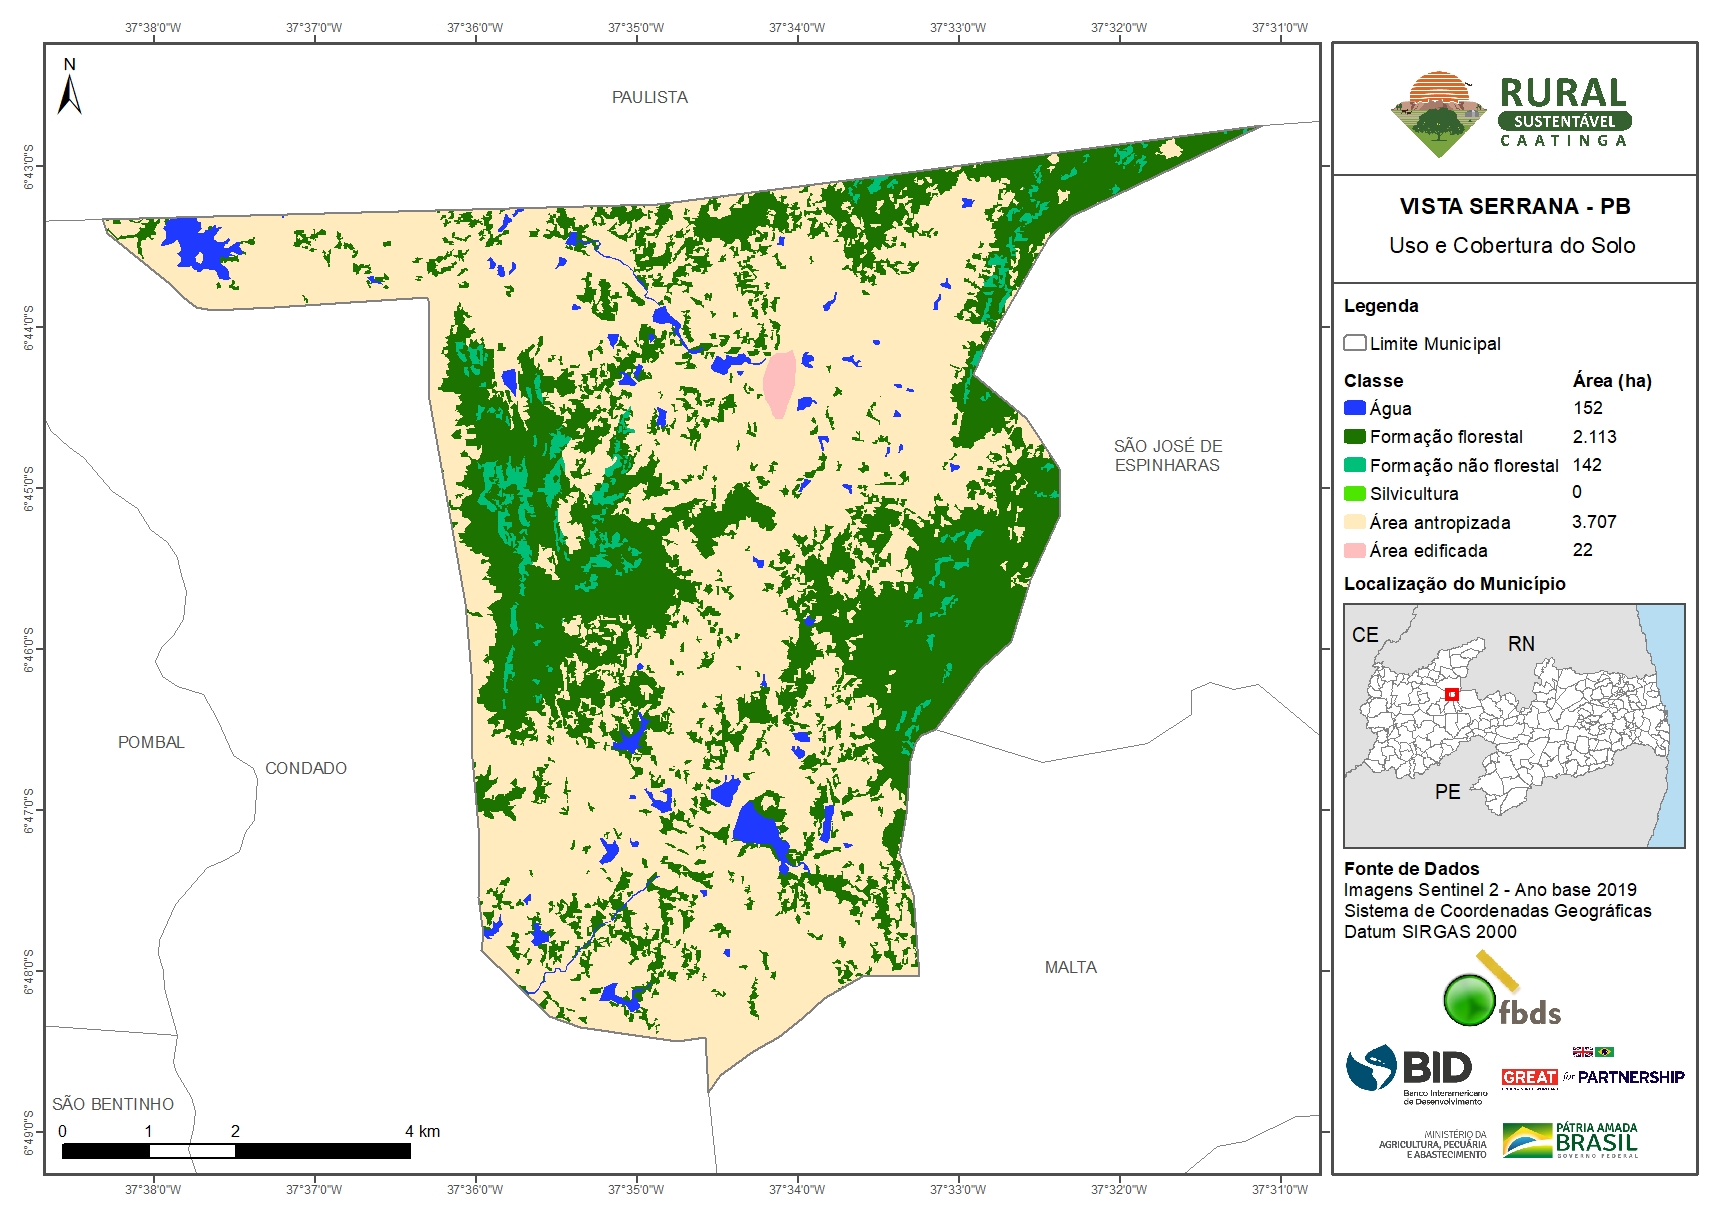Viewport: 1720px width, 1216px height.
Task: Pick the bright green Silvicultura swatch
Action: (x=1355, y=493)
